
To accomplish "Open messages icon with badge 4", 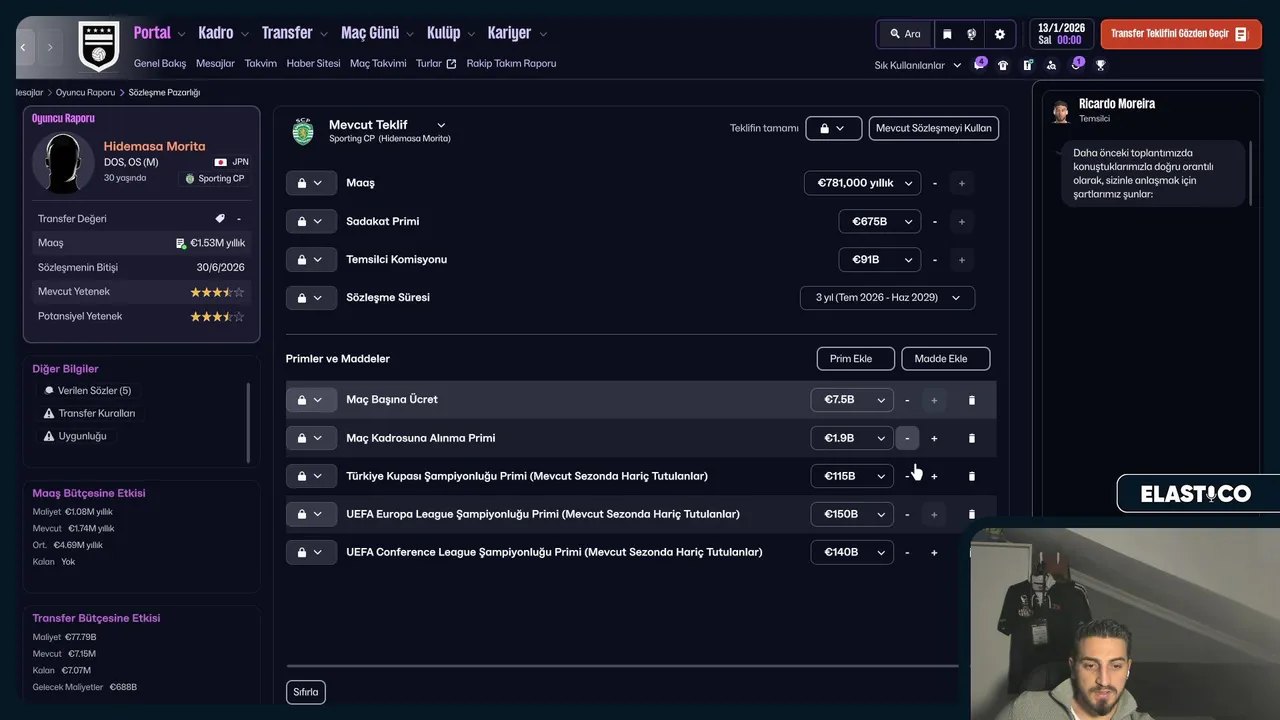I will tap(979, 65).
